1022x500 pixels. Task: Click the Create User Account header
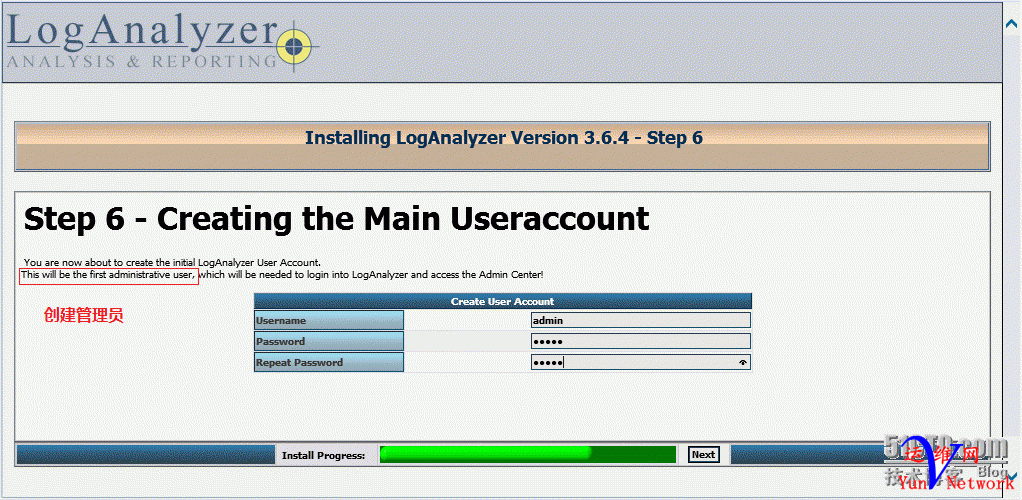pos(503,301)
